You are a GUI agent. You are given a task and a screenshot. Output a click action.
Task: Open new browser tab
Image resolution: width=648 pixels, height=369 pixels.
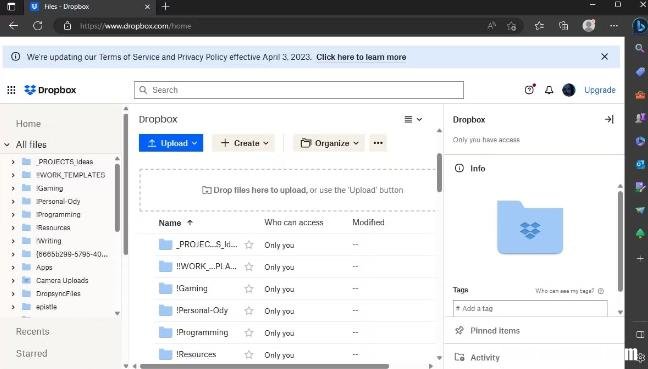tap(165, 7)
